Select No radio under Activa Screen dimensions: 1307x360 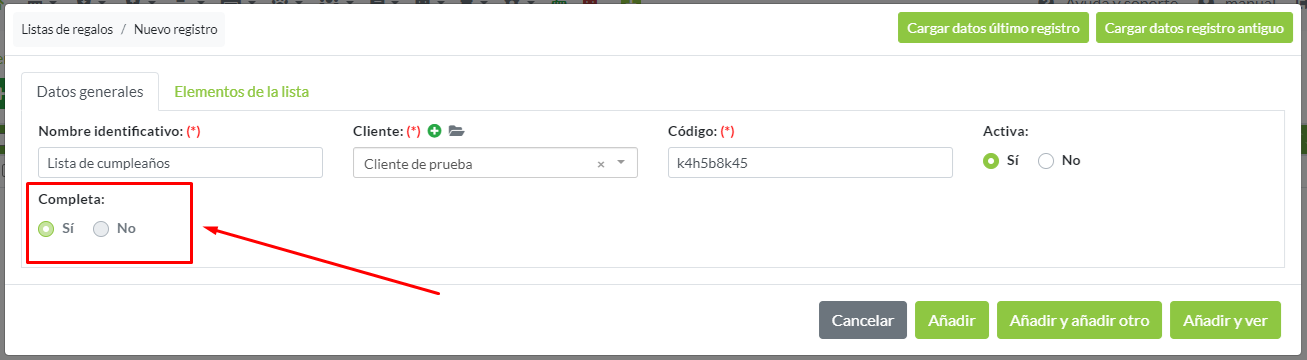click(x=1046, y=160)
